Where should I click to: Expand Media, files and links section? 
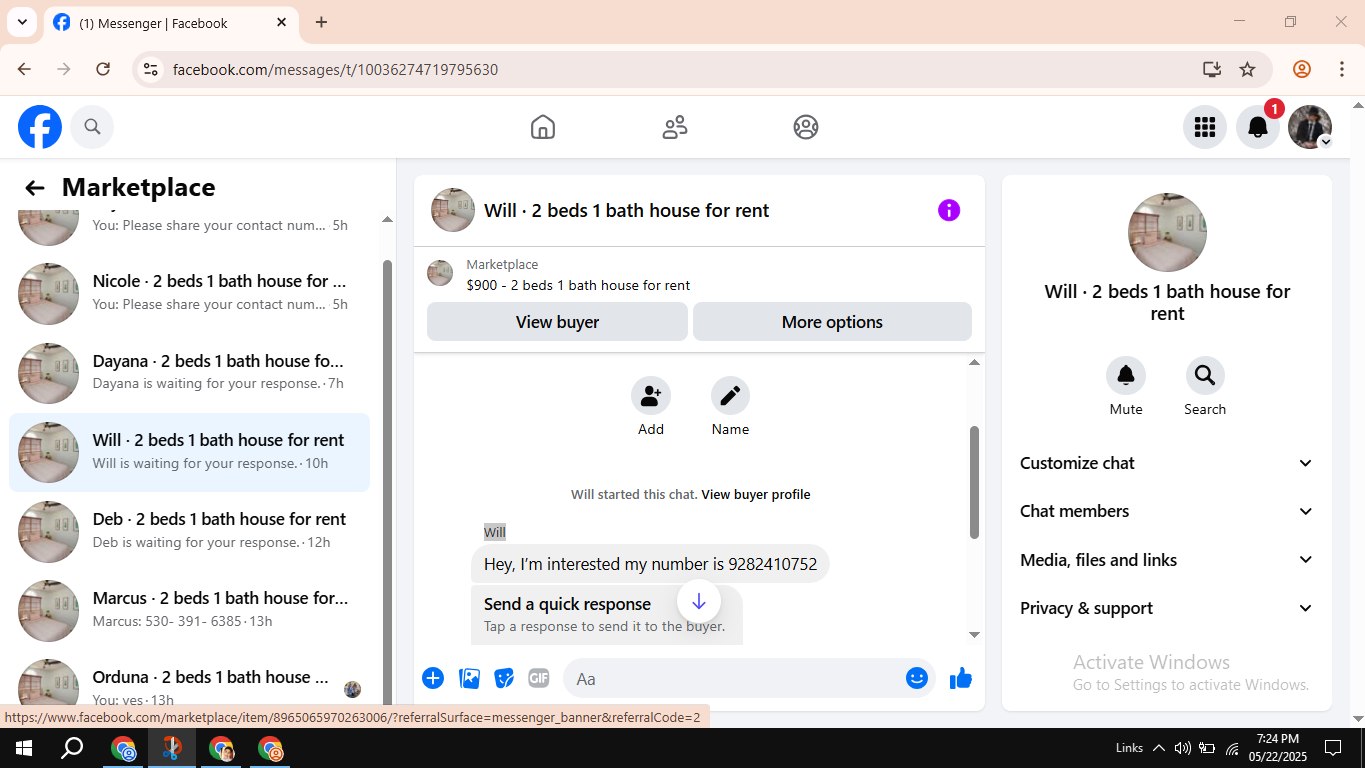point(1166,560)
